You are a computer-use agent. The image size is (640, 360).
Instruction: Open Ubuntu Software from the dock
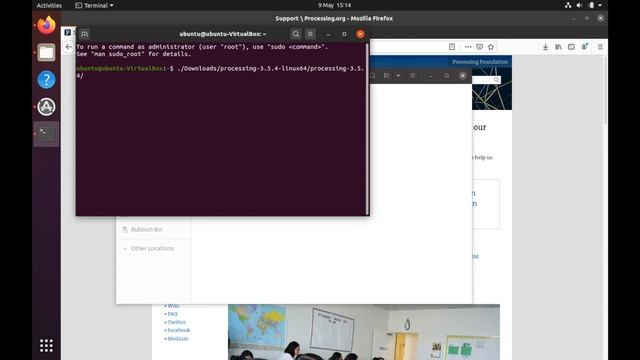(46, 107)
